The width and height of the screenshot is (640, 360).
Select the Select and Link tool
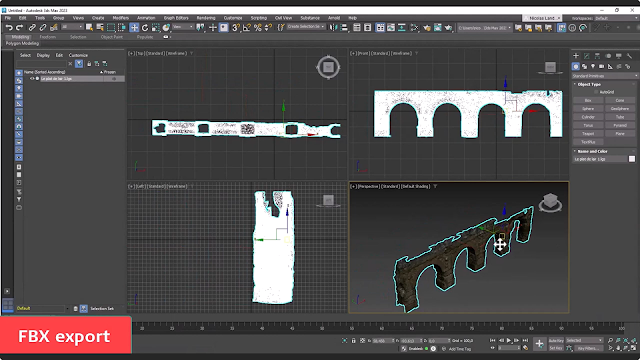[x=32, y=27]
